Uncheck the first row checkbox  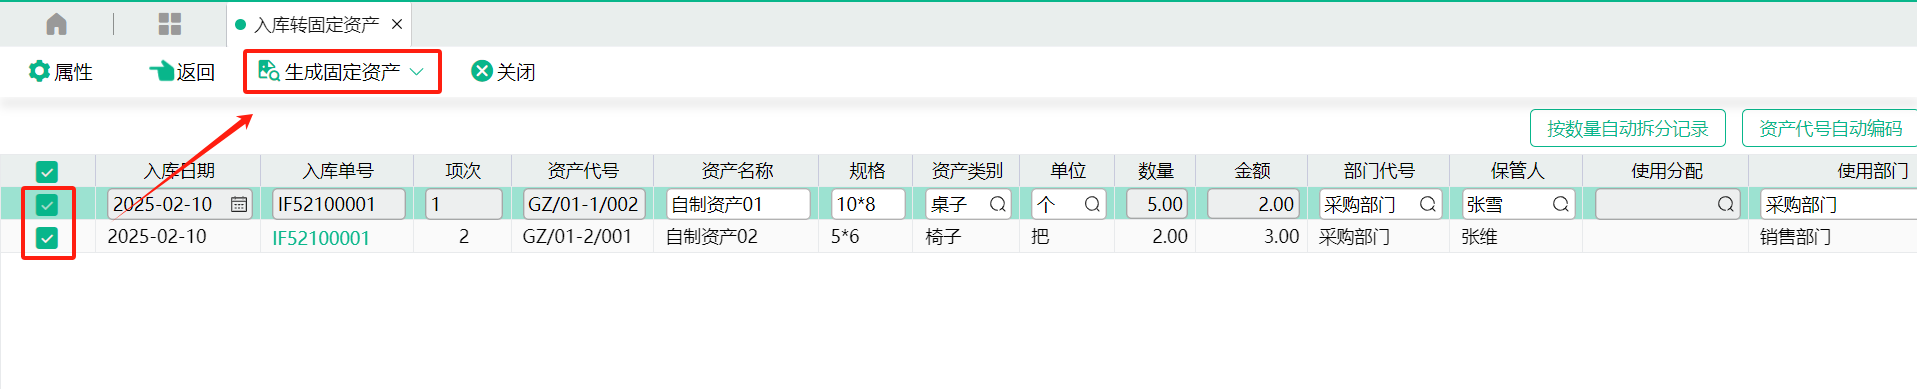47,205
